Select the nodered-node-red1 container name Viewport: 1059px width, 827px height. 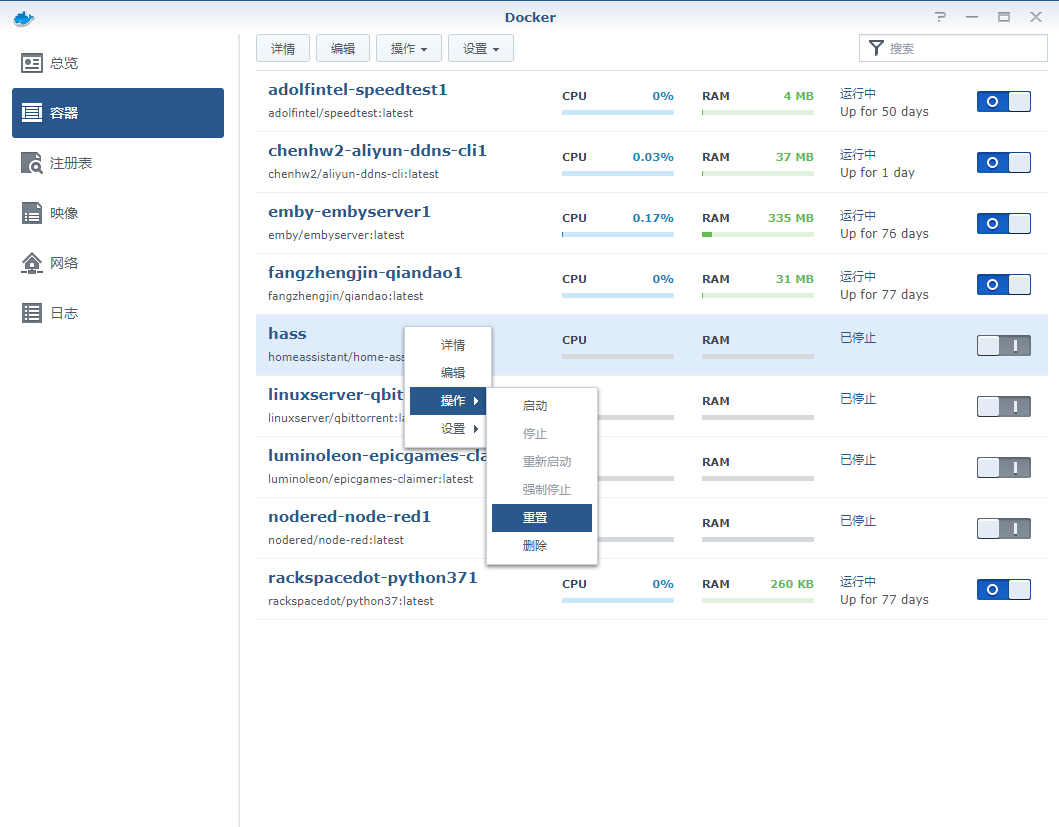350,517
